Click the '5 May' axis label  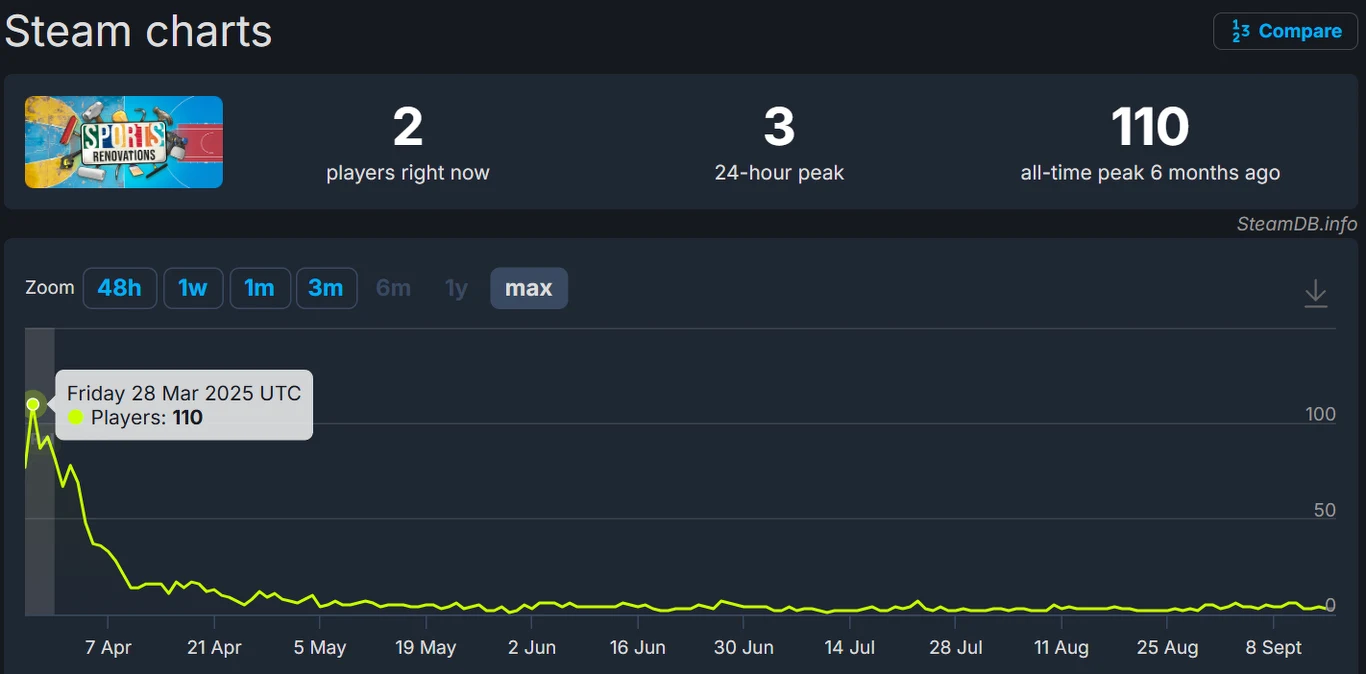pyautogui.click(x=320, y=647)
